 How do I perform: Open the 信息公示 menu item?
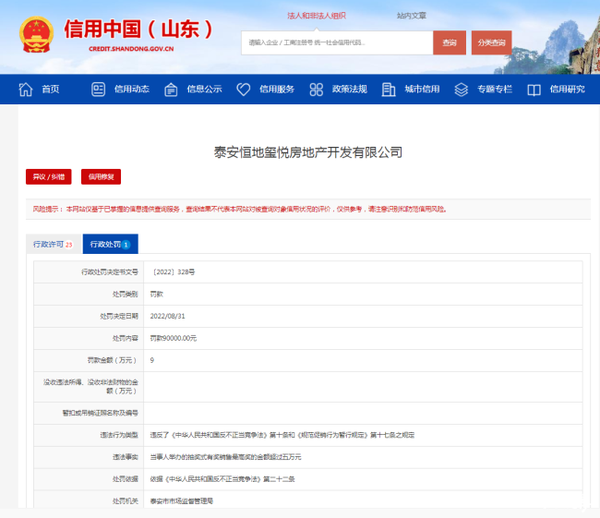click(x=204, y=89)
